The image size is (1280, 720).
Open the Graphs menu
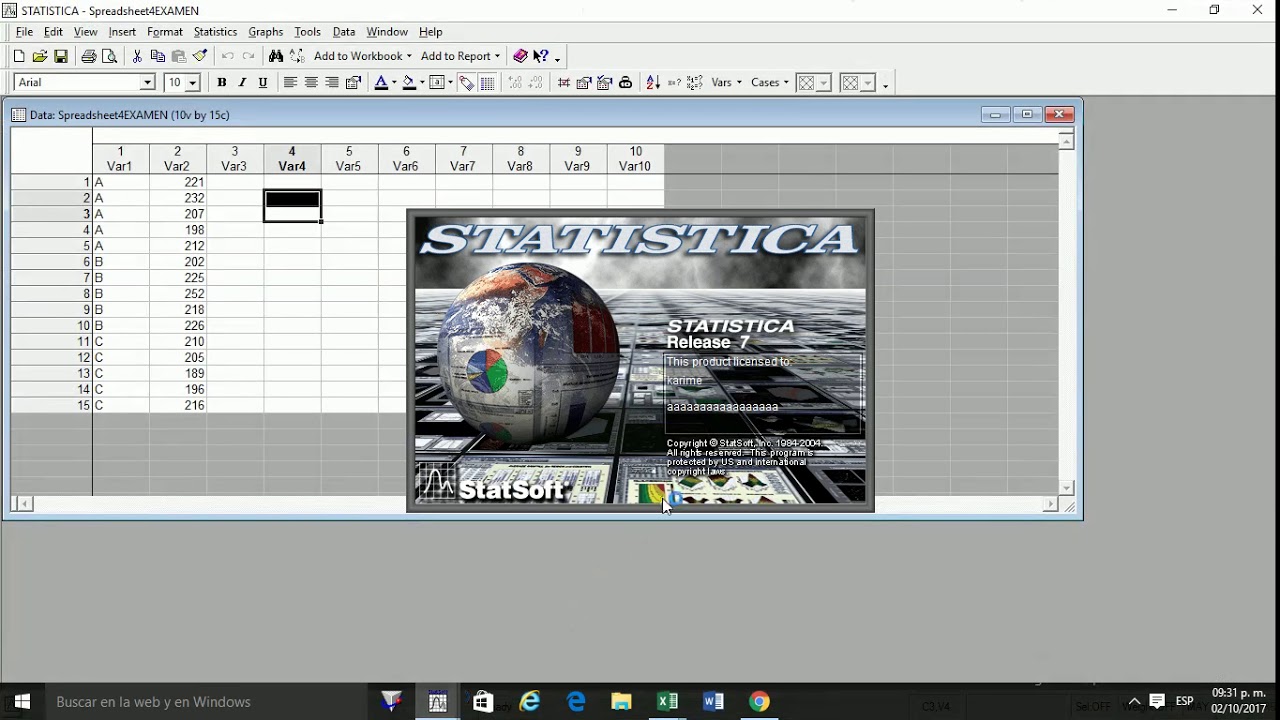pyautogui.click(x=266, y=32)
